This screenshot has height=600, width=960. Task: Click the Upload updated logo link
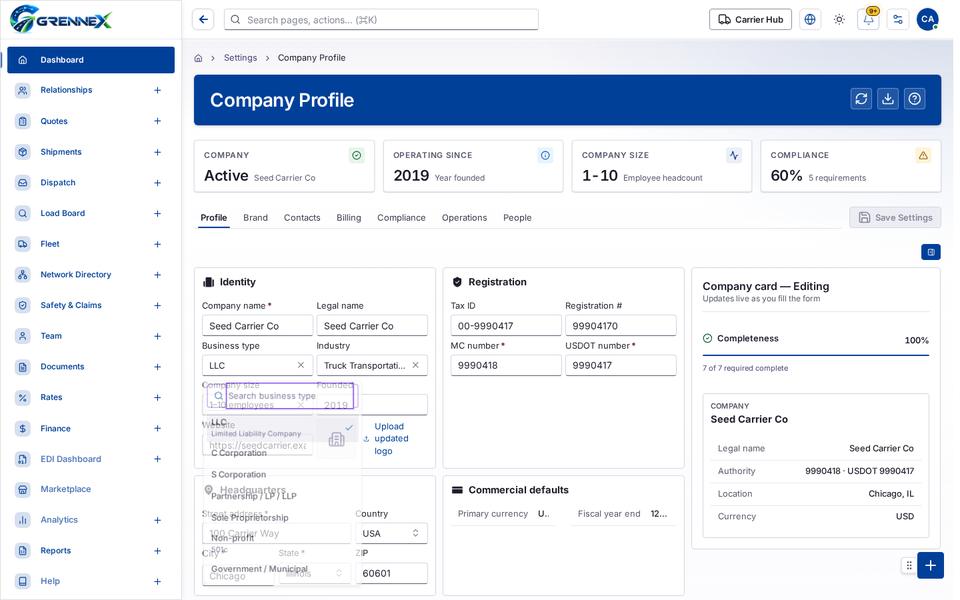(386, 439)
